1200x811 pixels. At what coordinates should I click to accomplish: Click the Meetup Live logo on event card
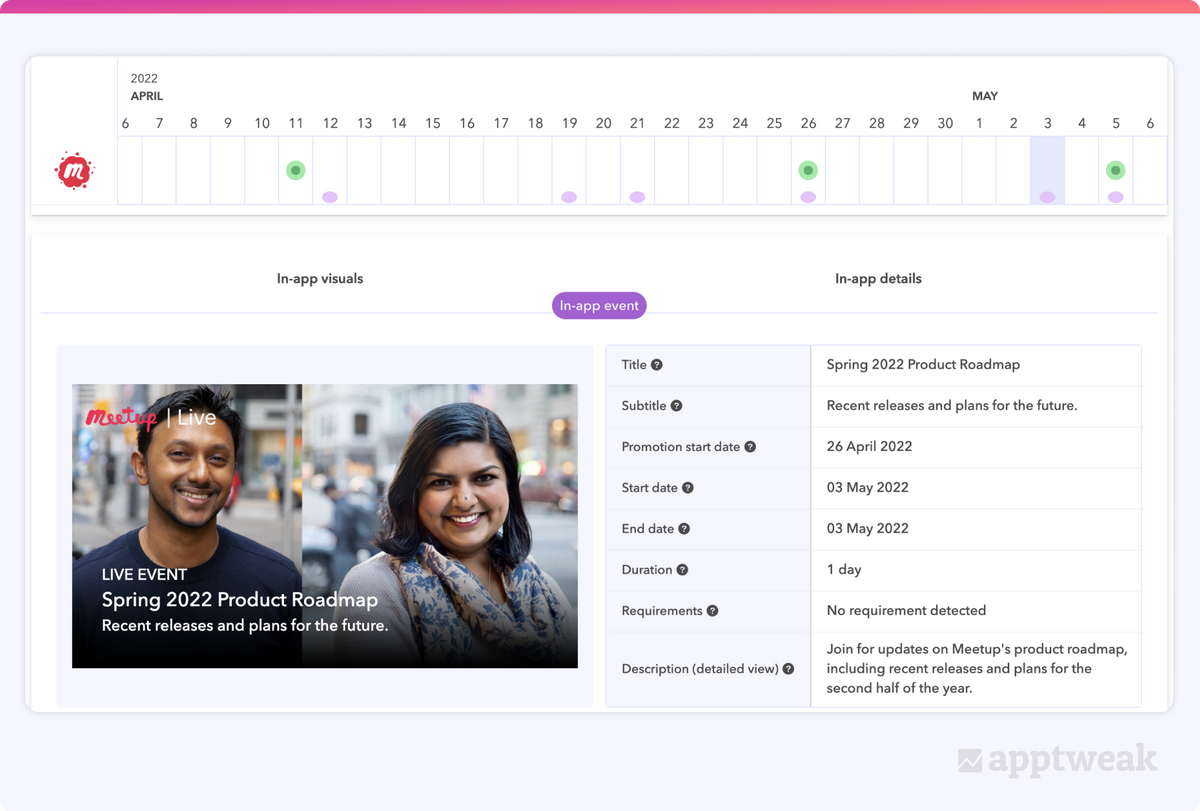click(x=151, y=418)
